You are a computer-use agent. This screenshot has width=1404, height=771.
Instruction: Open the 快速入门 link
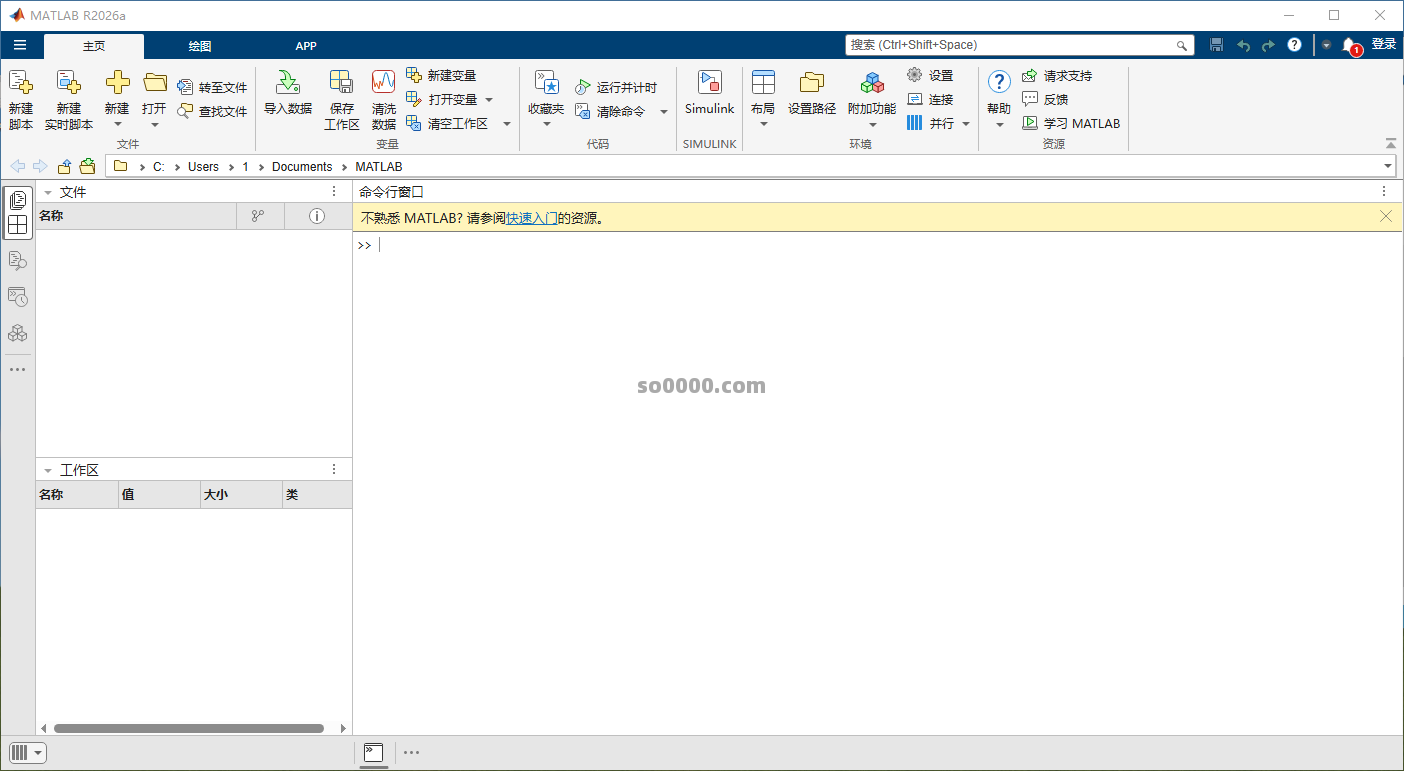(x=532, y=218)
